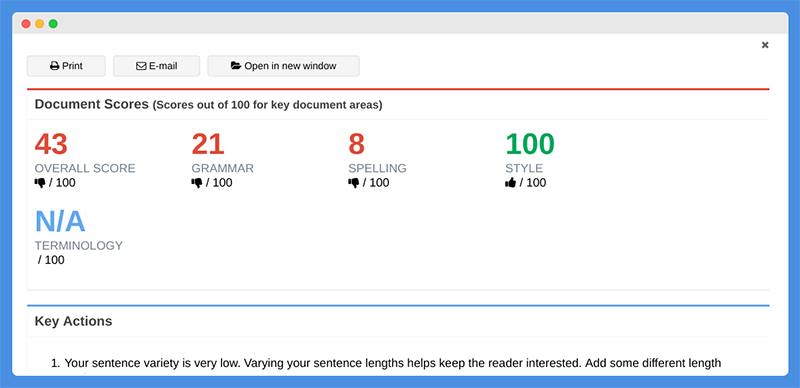
Task: Click the GRAMMAR label
Action: [222, 168]
